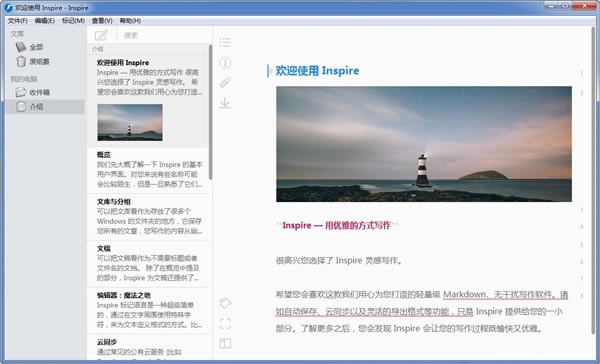Image resolution: width=600 pixels, height=364 pixels.
Task: Open the 查看(V) menu
Action: pyautogui.click(x=102, y=21)
